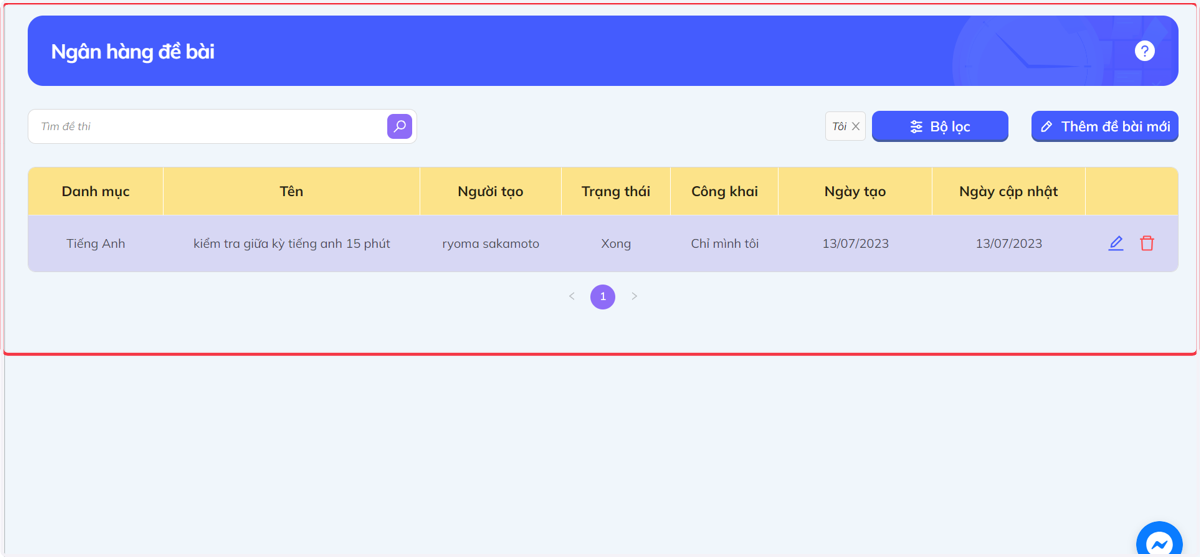The height and width of the screenshot is (557, 1200).
Task: Click the Trạng thái column header
Action: [x=616, y=191]
